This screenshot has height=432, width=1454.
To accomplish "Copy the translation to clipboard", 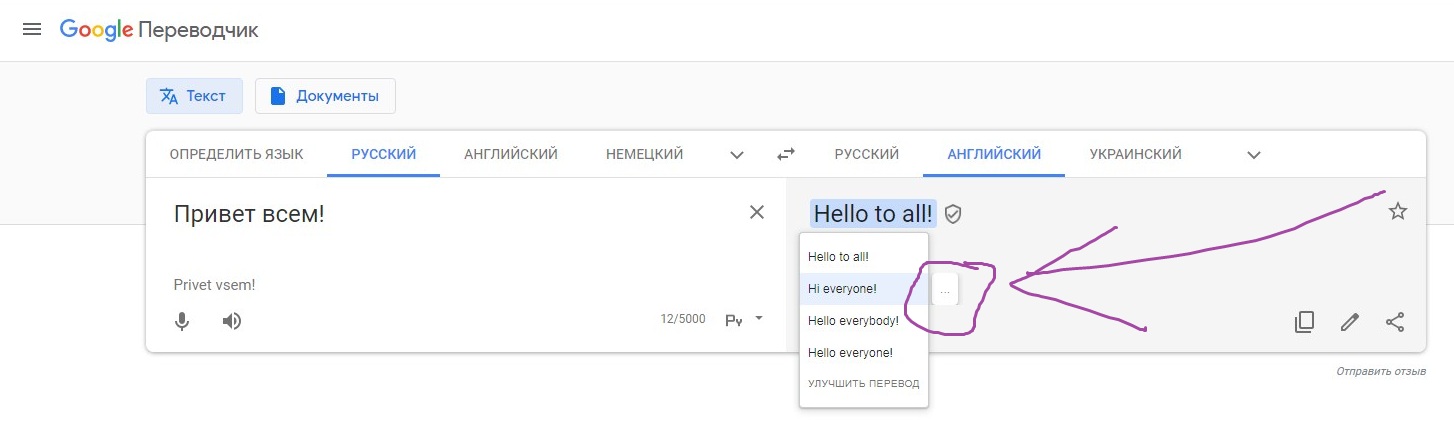I will pos(1304,322).
